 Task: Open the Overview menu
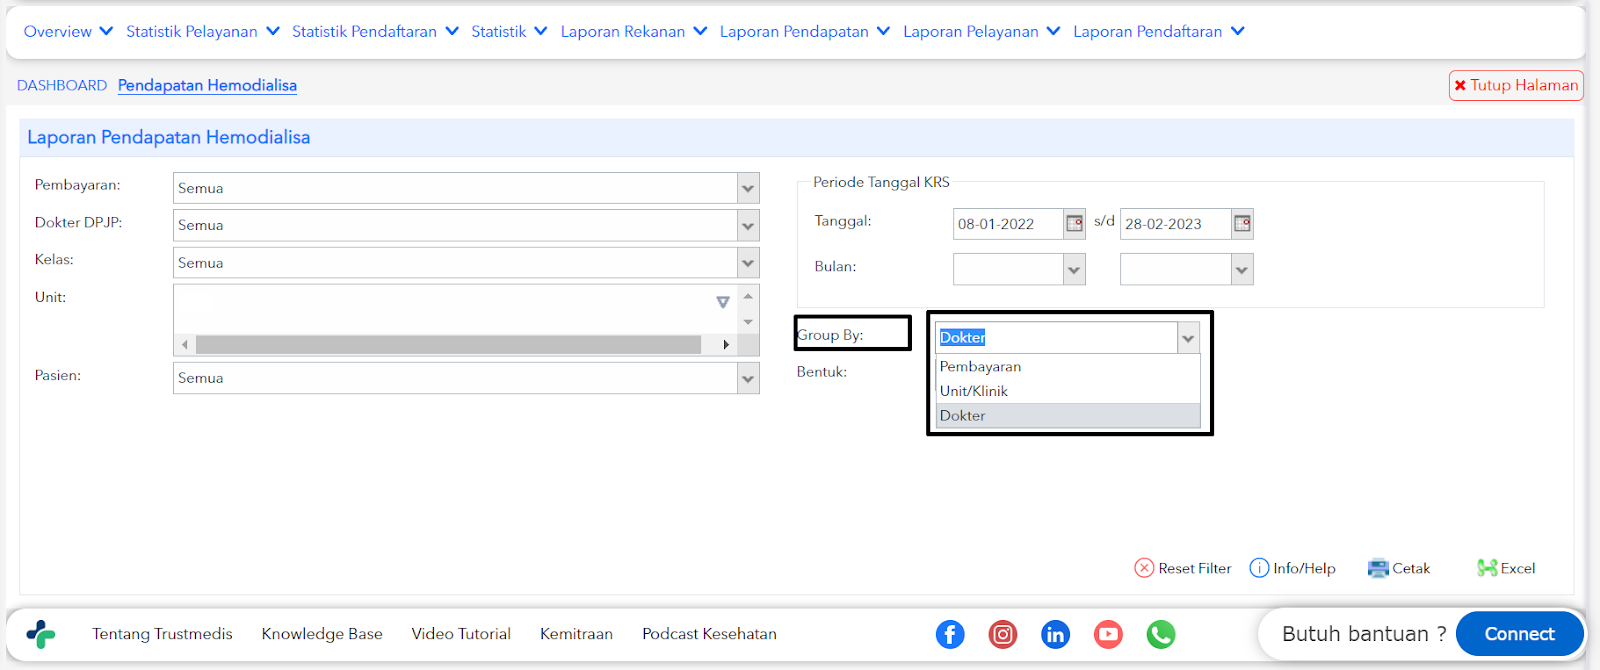[x=68, y=31]
